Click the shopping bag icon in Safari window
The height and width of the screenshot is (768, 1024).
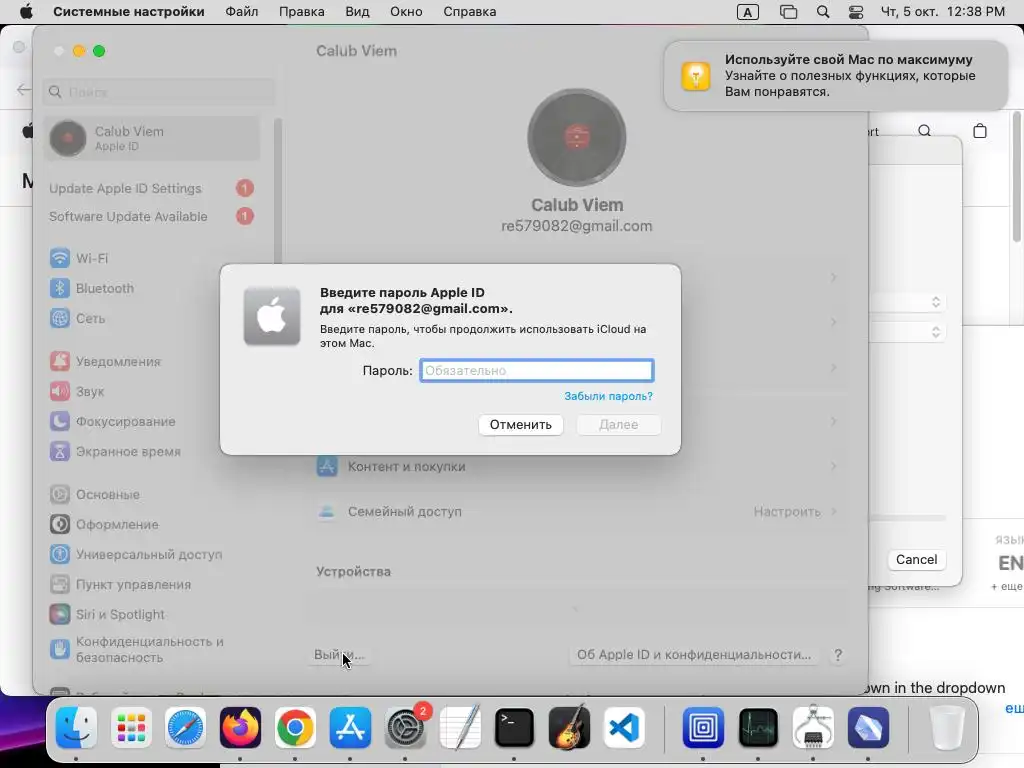pos(980,131)
